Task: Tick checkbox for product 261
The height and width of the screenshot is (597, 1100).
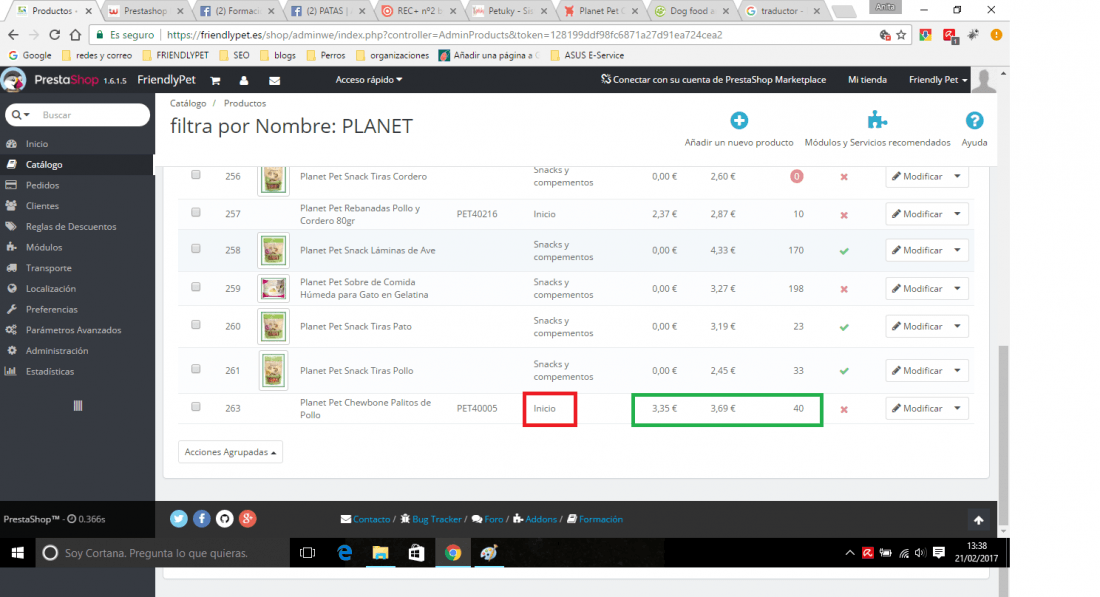Action: click(196, 369)
